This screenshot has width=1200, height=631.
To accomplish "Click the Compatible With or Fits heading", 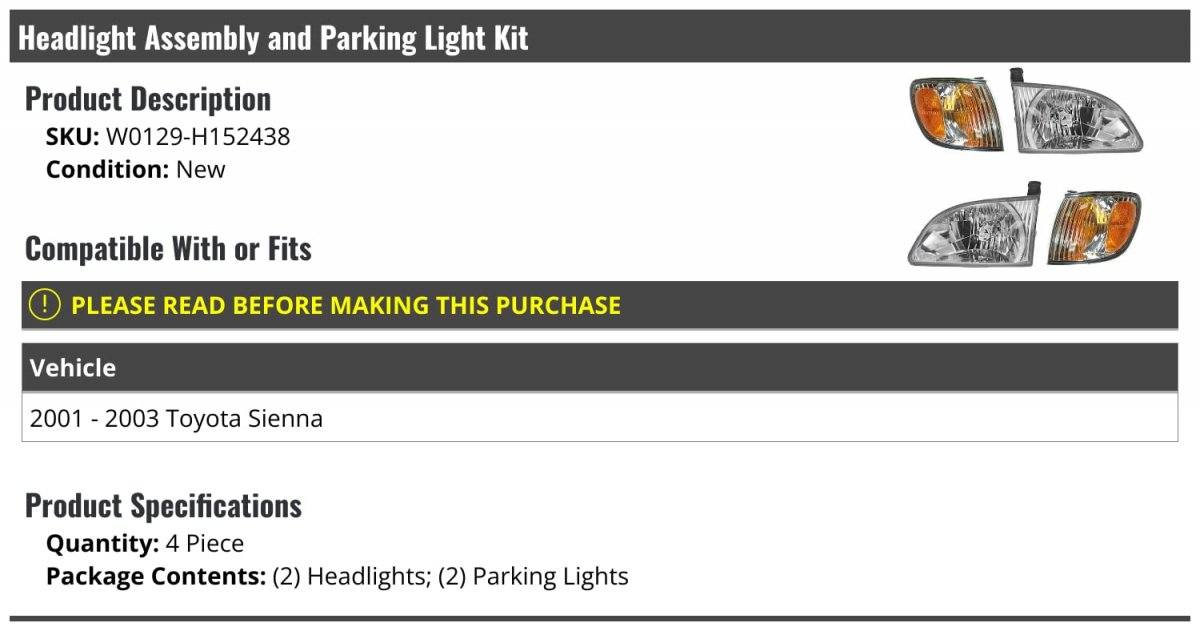I will 168,248.
